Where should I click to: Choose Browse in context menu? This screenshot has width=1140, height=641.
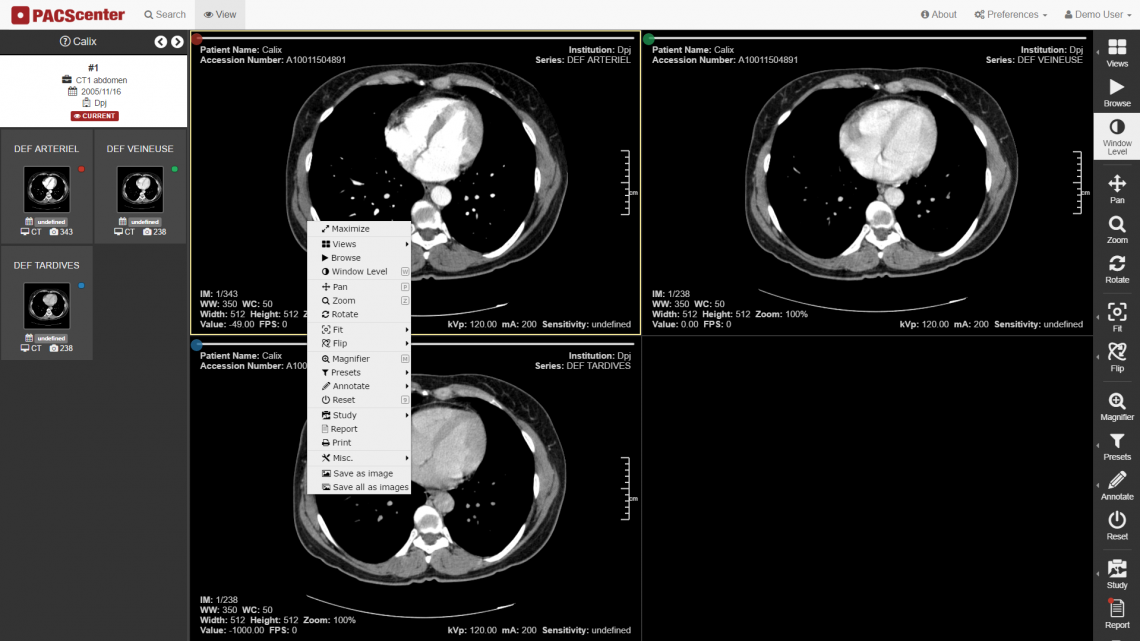tap(359, 258)
